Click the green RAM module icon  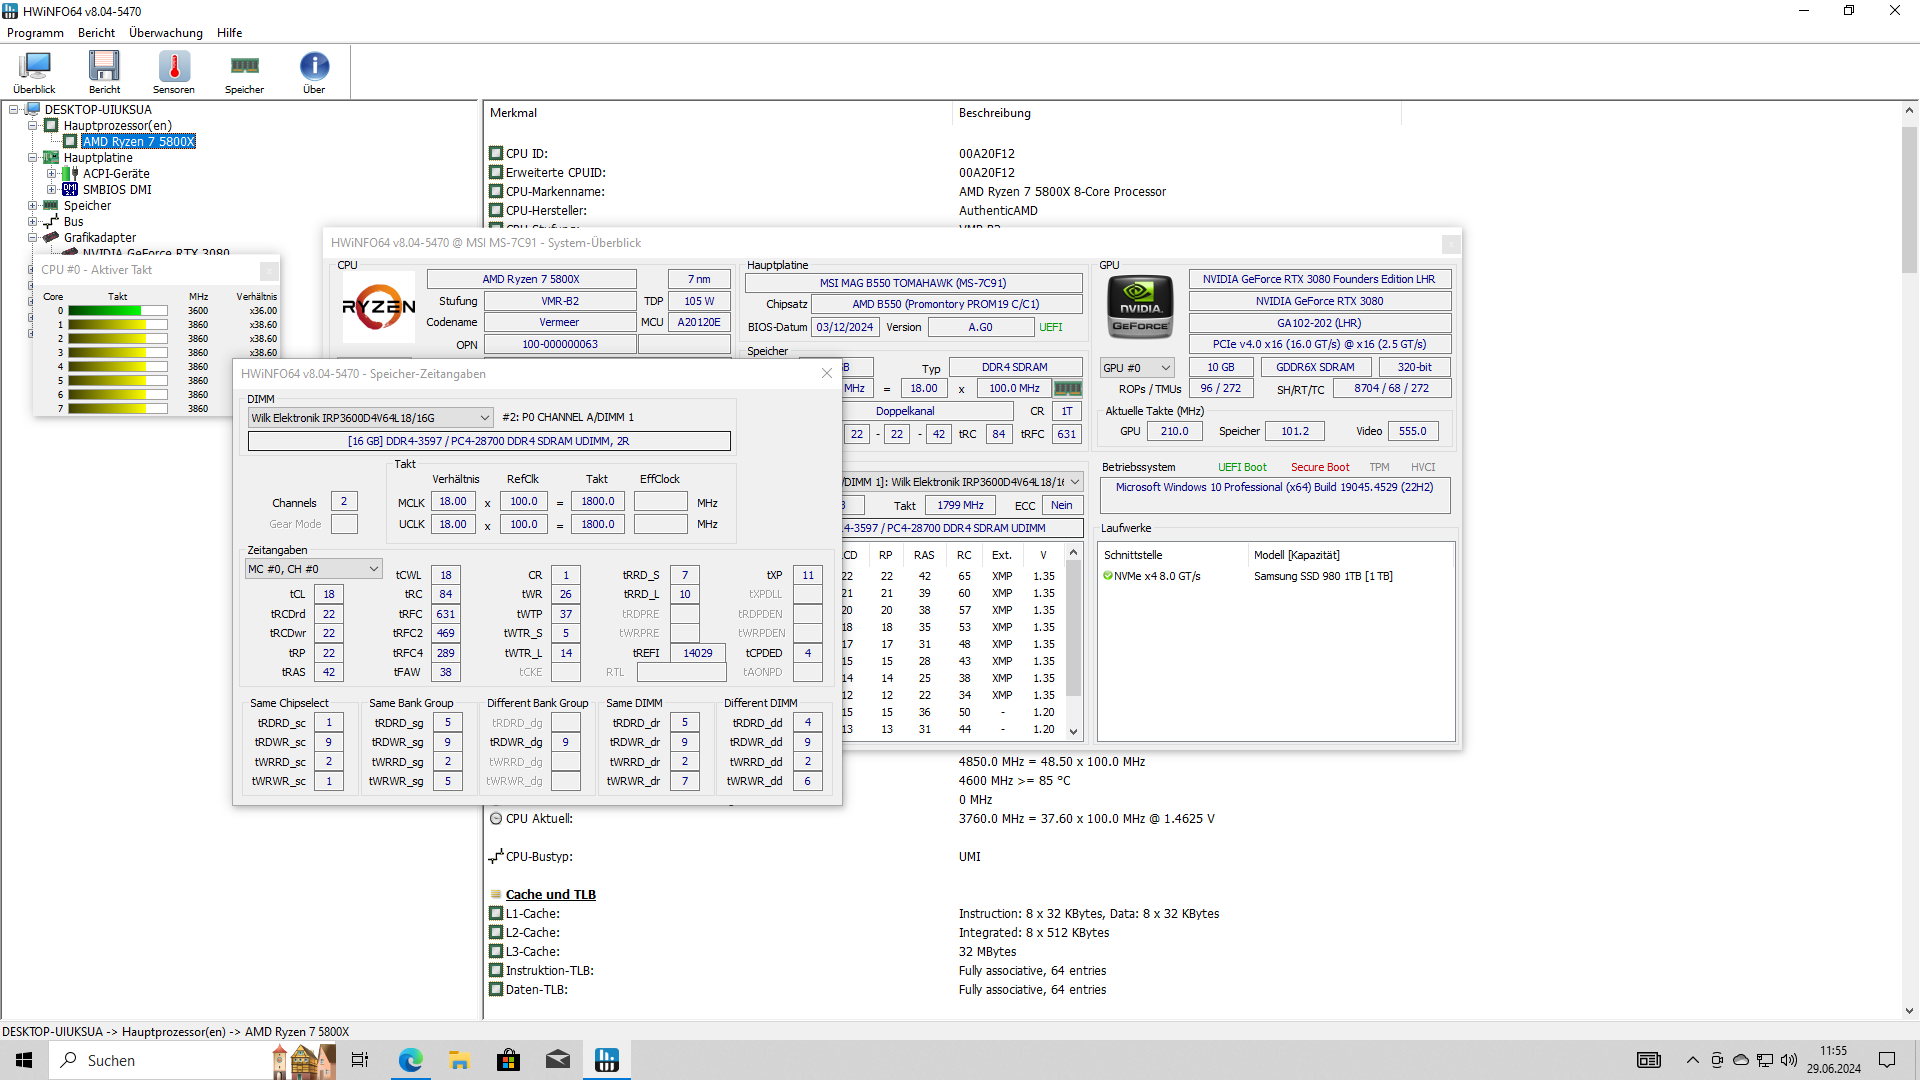(x=1067, y=388)
